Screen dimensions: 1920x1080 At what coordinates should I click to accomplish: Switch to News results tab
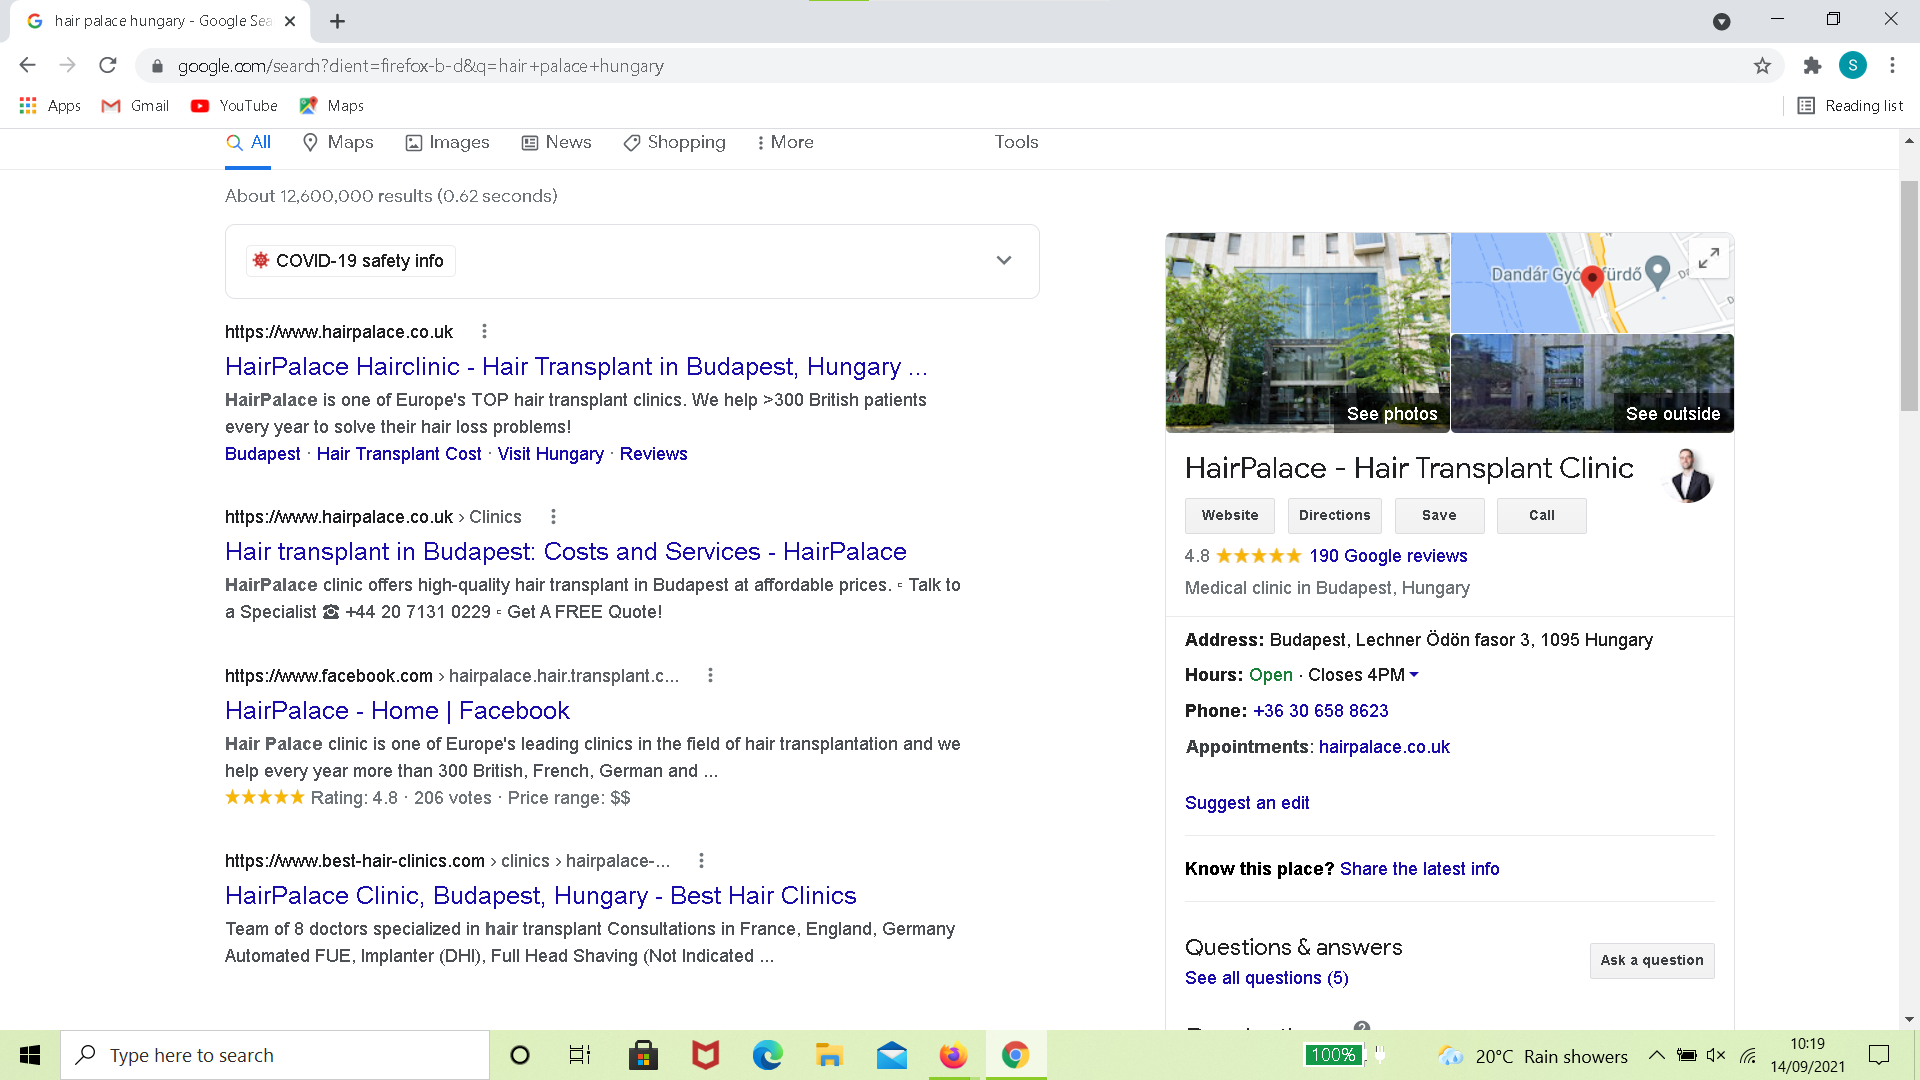point(556,142)
